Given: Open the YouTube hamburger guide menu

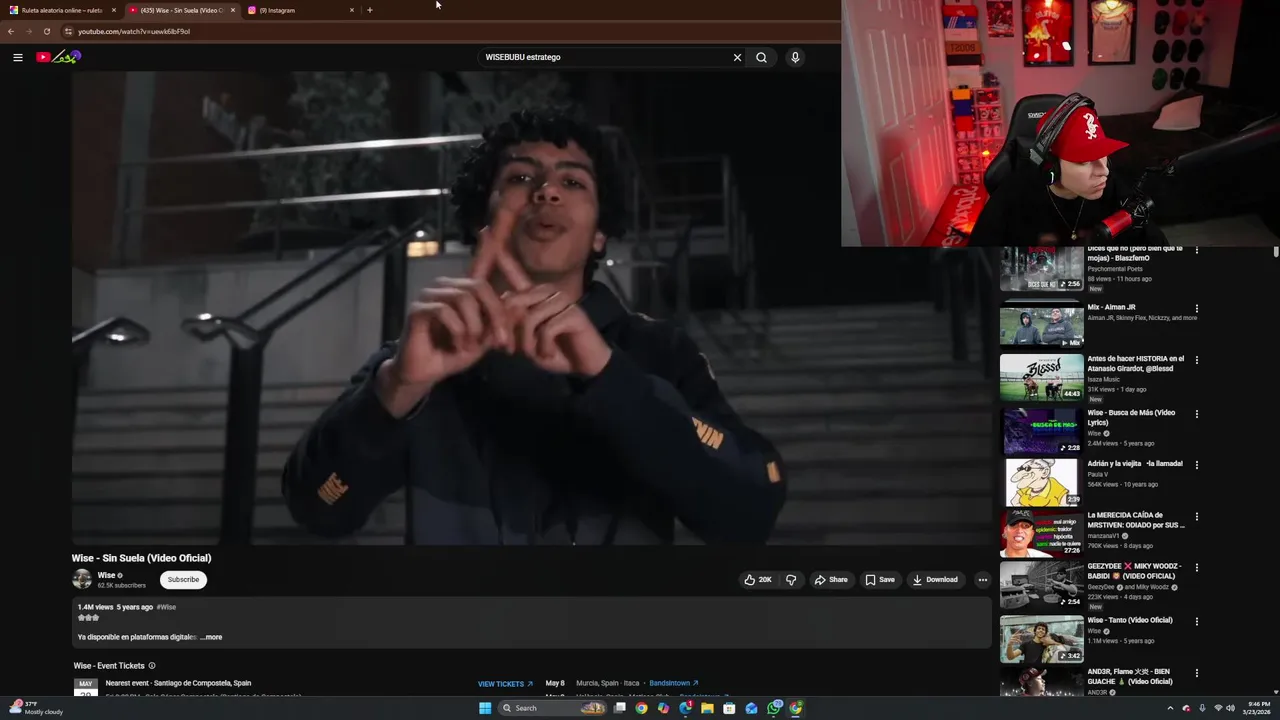Looking at the screenshot, I should 18,57.
